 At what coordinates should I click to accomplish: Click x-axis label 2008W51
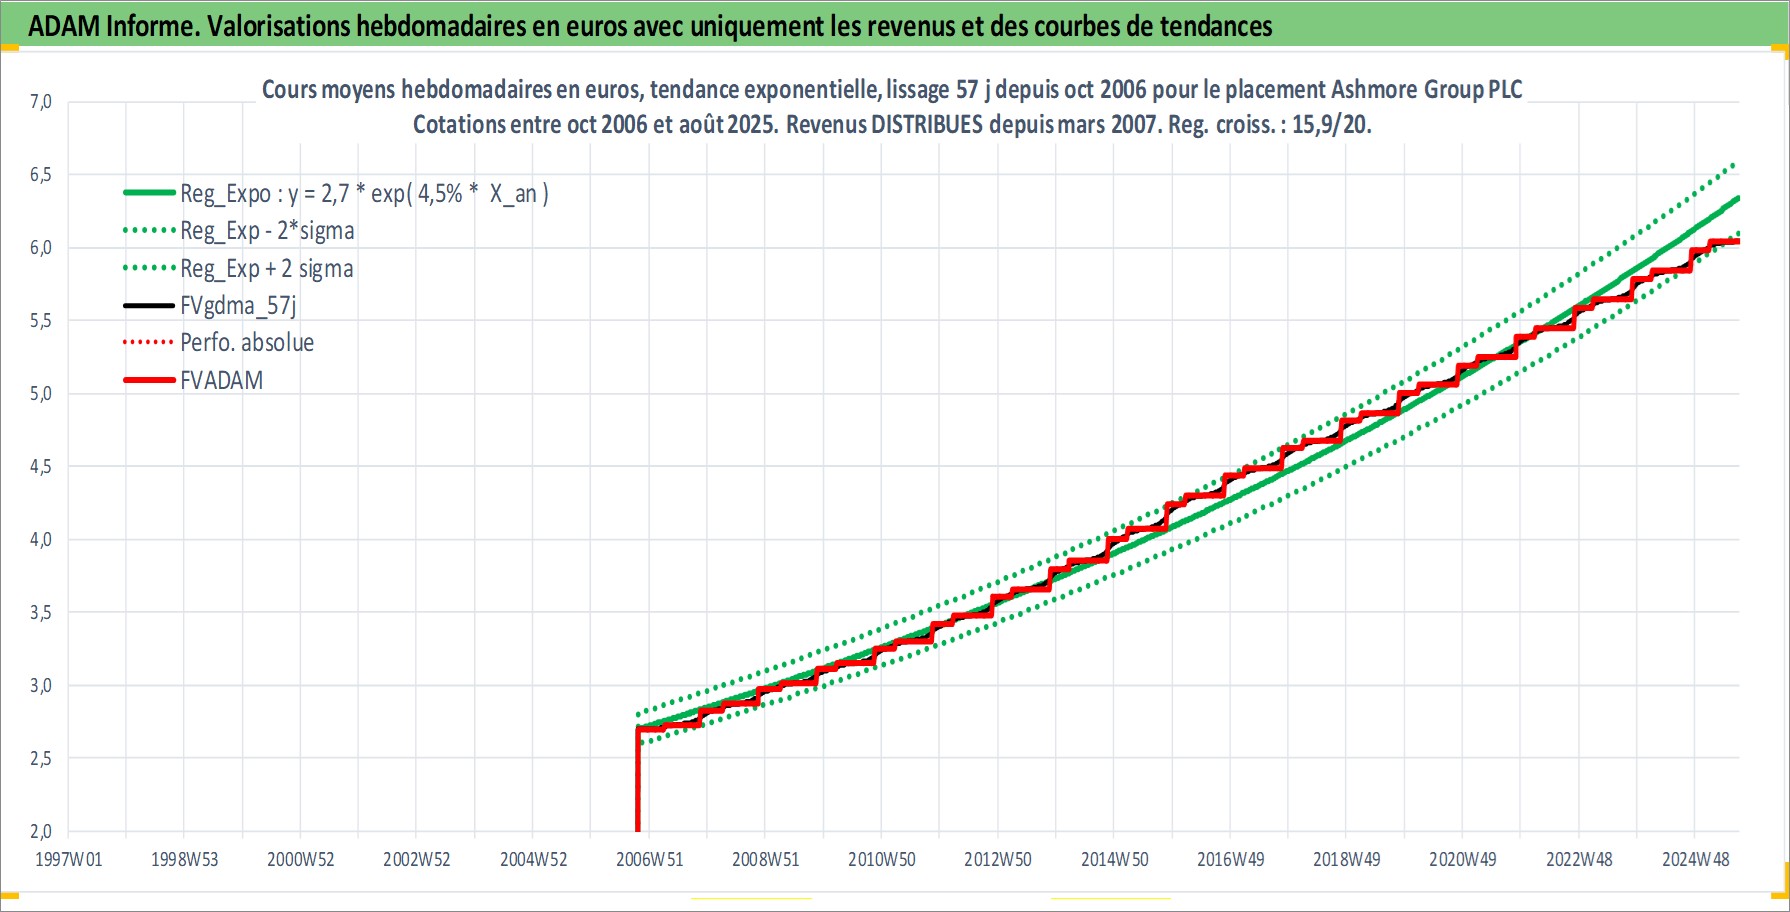point(766,859)
